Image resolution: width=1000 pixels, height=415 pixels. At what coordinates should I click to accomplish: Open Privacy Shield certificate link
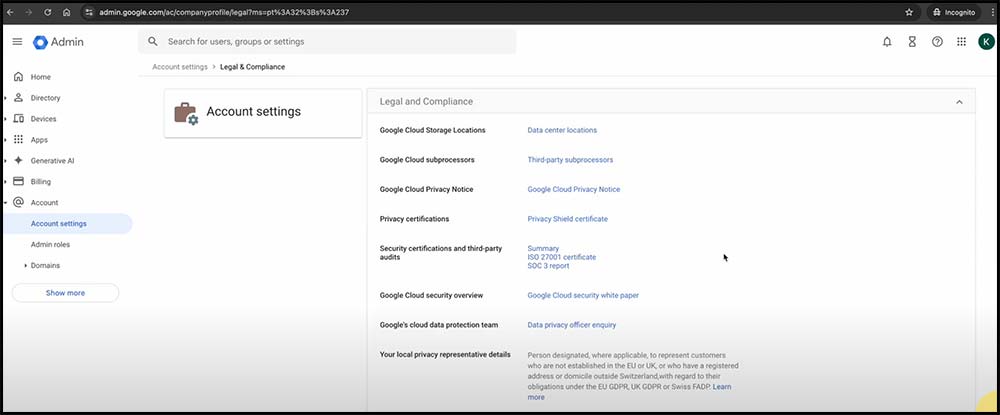pos(568,219)
